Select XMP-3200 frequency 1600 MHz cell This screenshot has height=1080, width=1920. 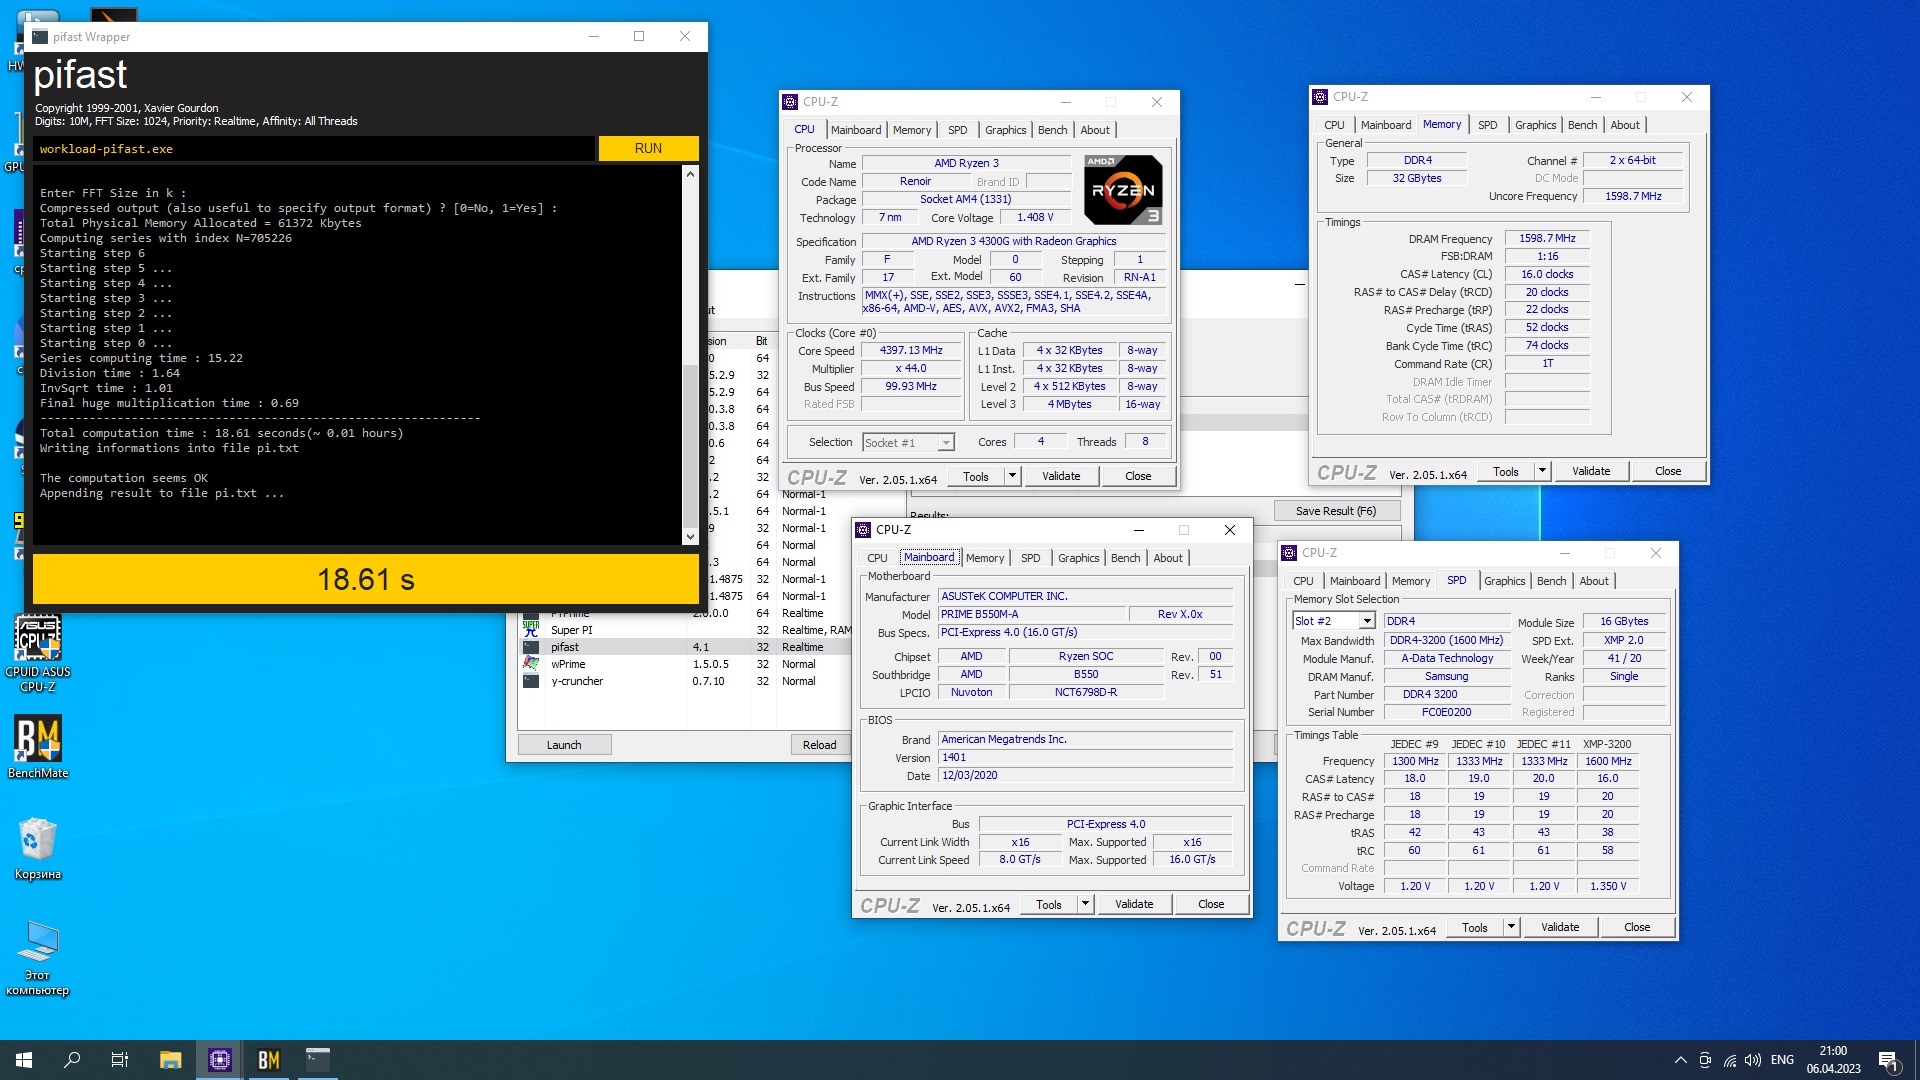[x=1608, y=762]
